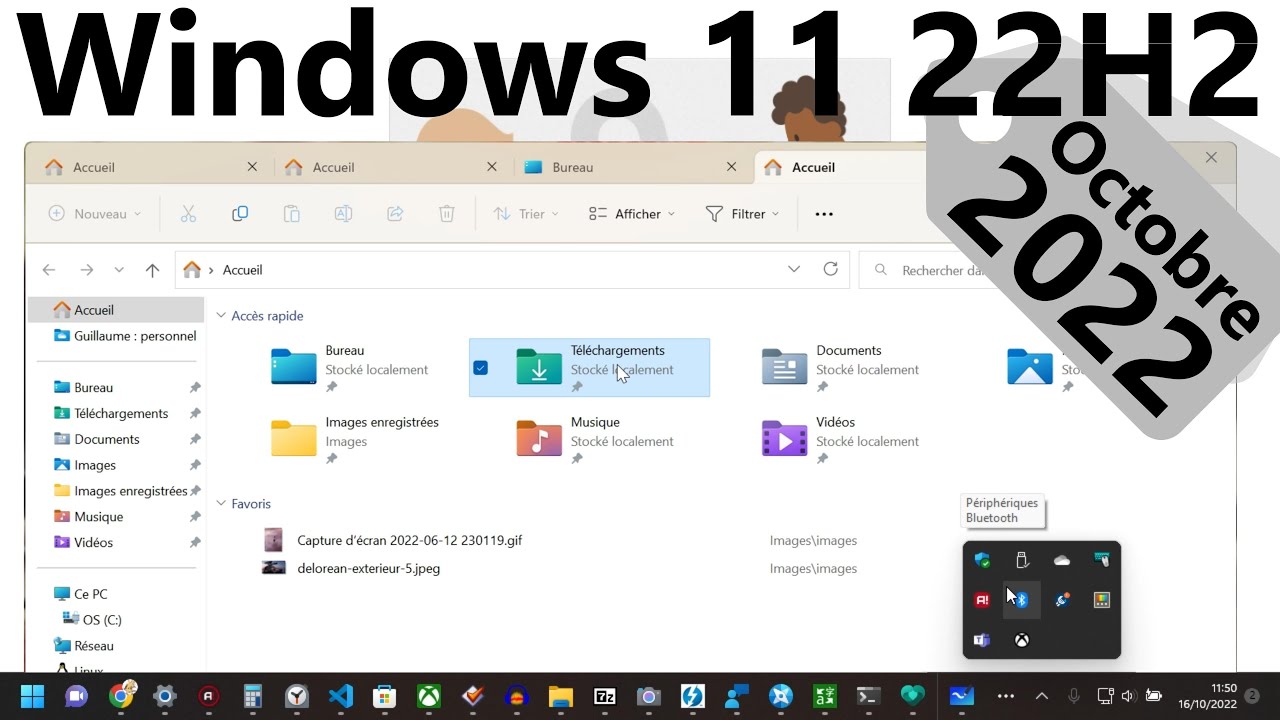Go back with the left arrow button
The width and height of the screenshot is (1280, 720).
(49, 270)
